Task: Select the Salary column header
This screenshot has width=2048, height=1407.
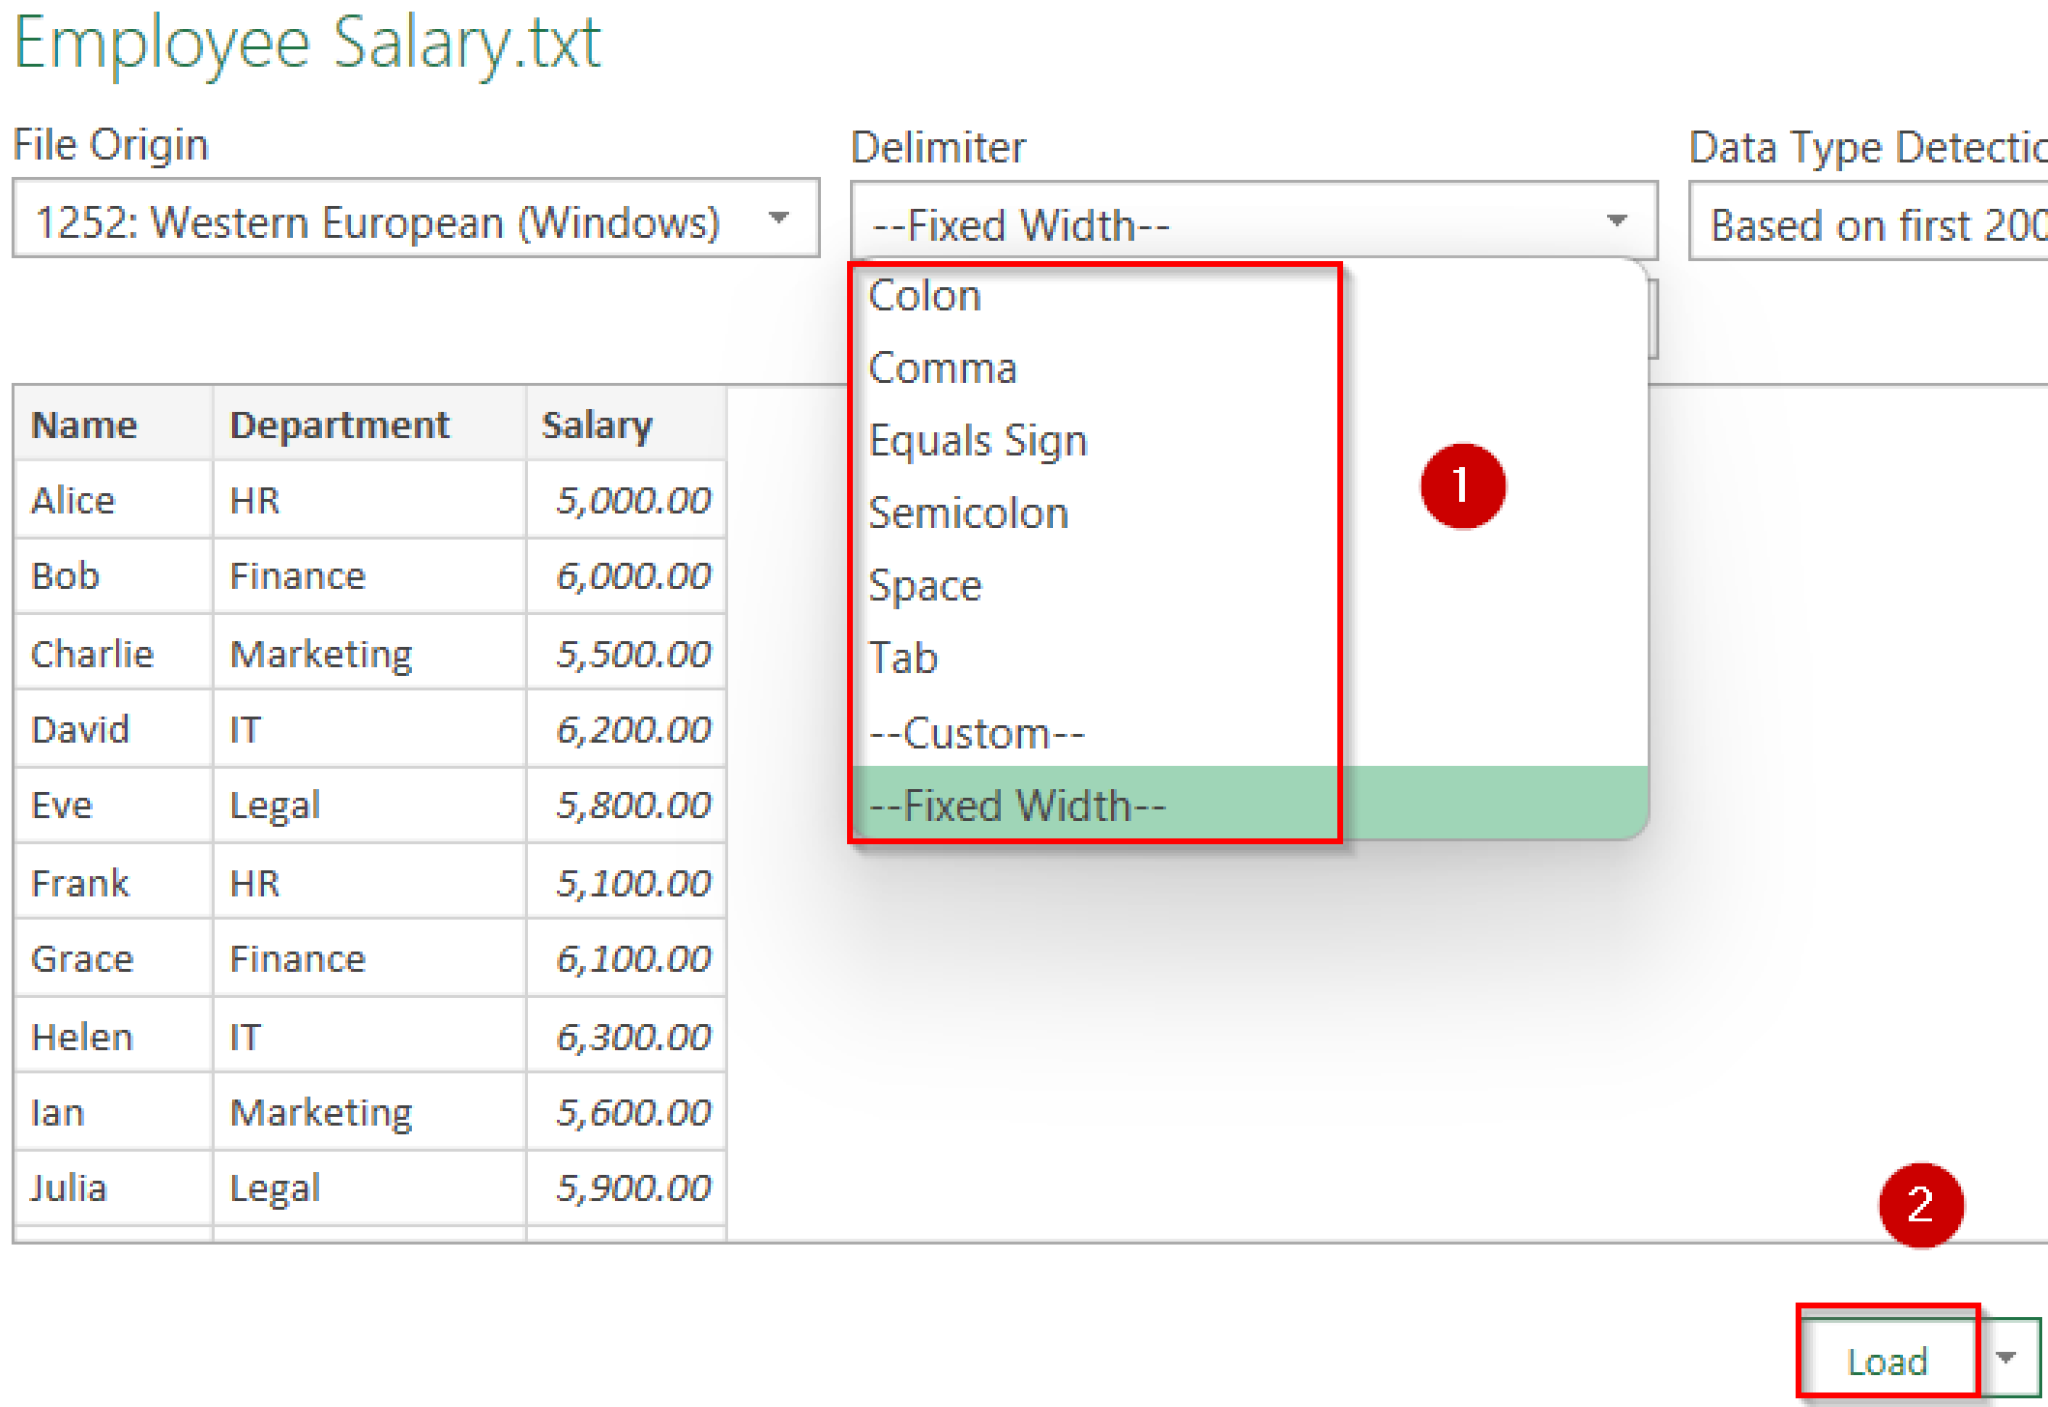Action: (597, 424)
